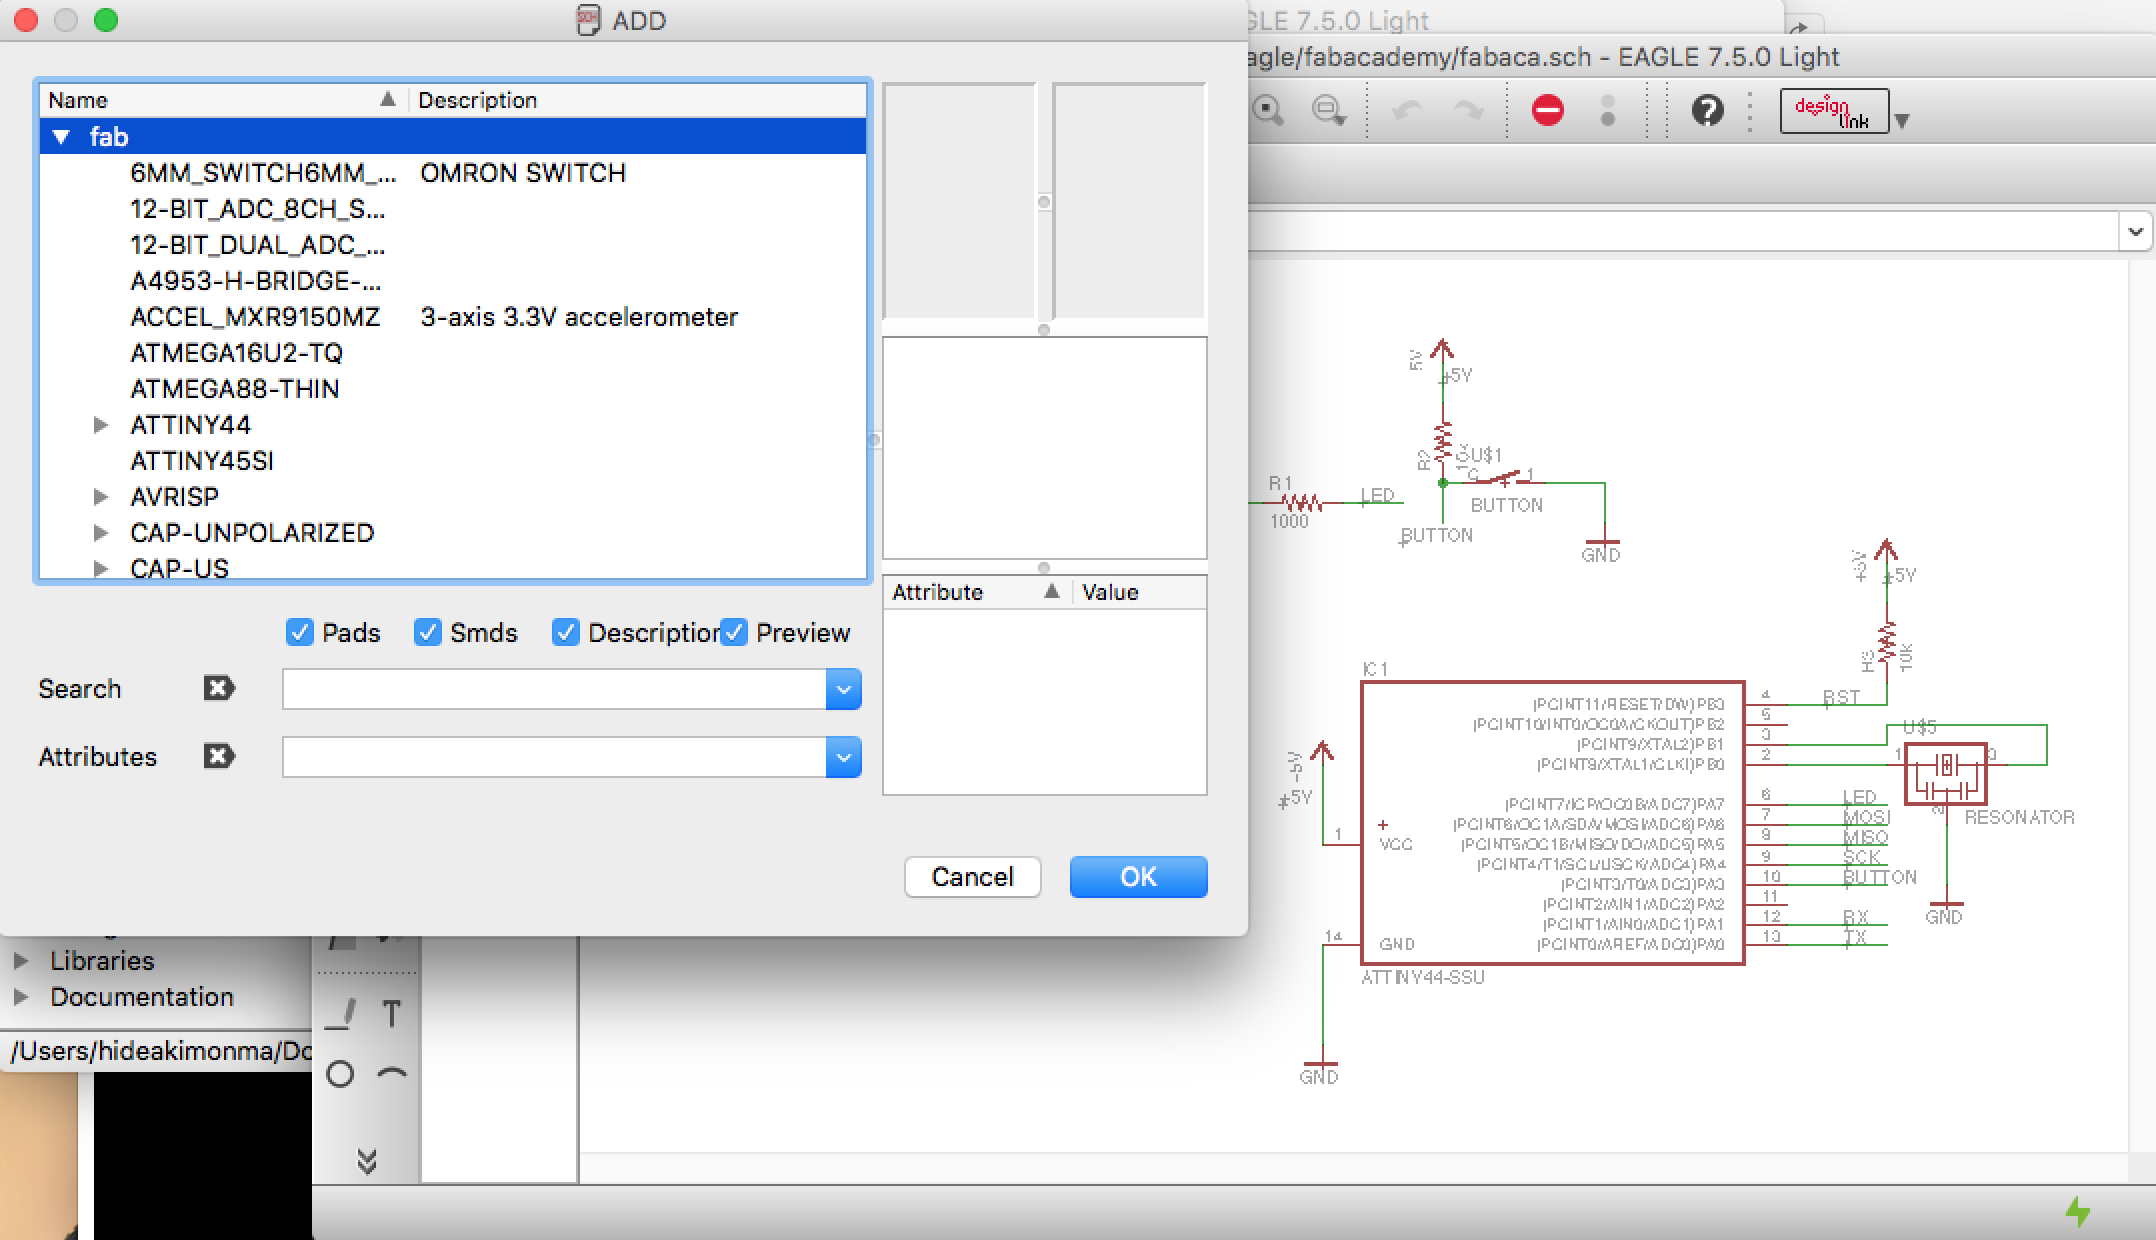The height and width of the screenshot is (1240, 2156).
Task: Open the Search history dropdown
Action: (x=843, y=689)
